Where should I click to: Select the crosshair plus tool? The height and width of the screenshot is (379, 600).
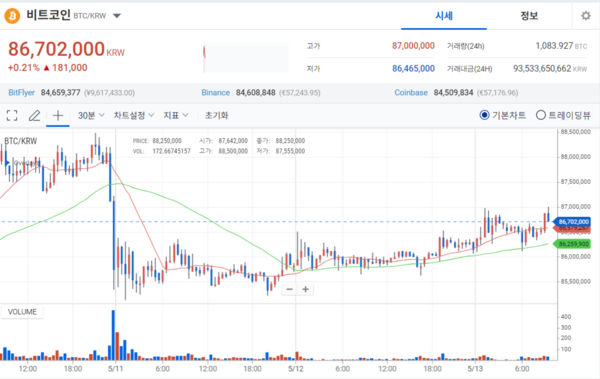pyautogui.click(x=58, y=115)
